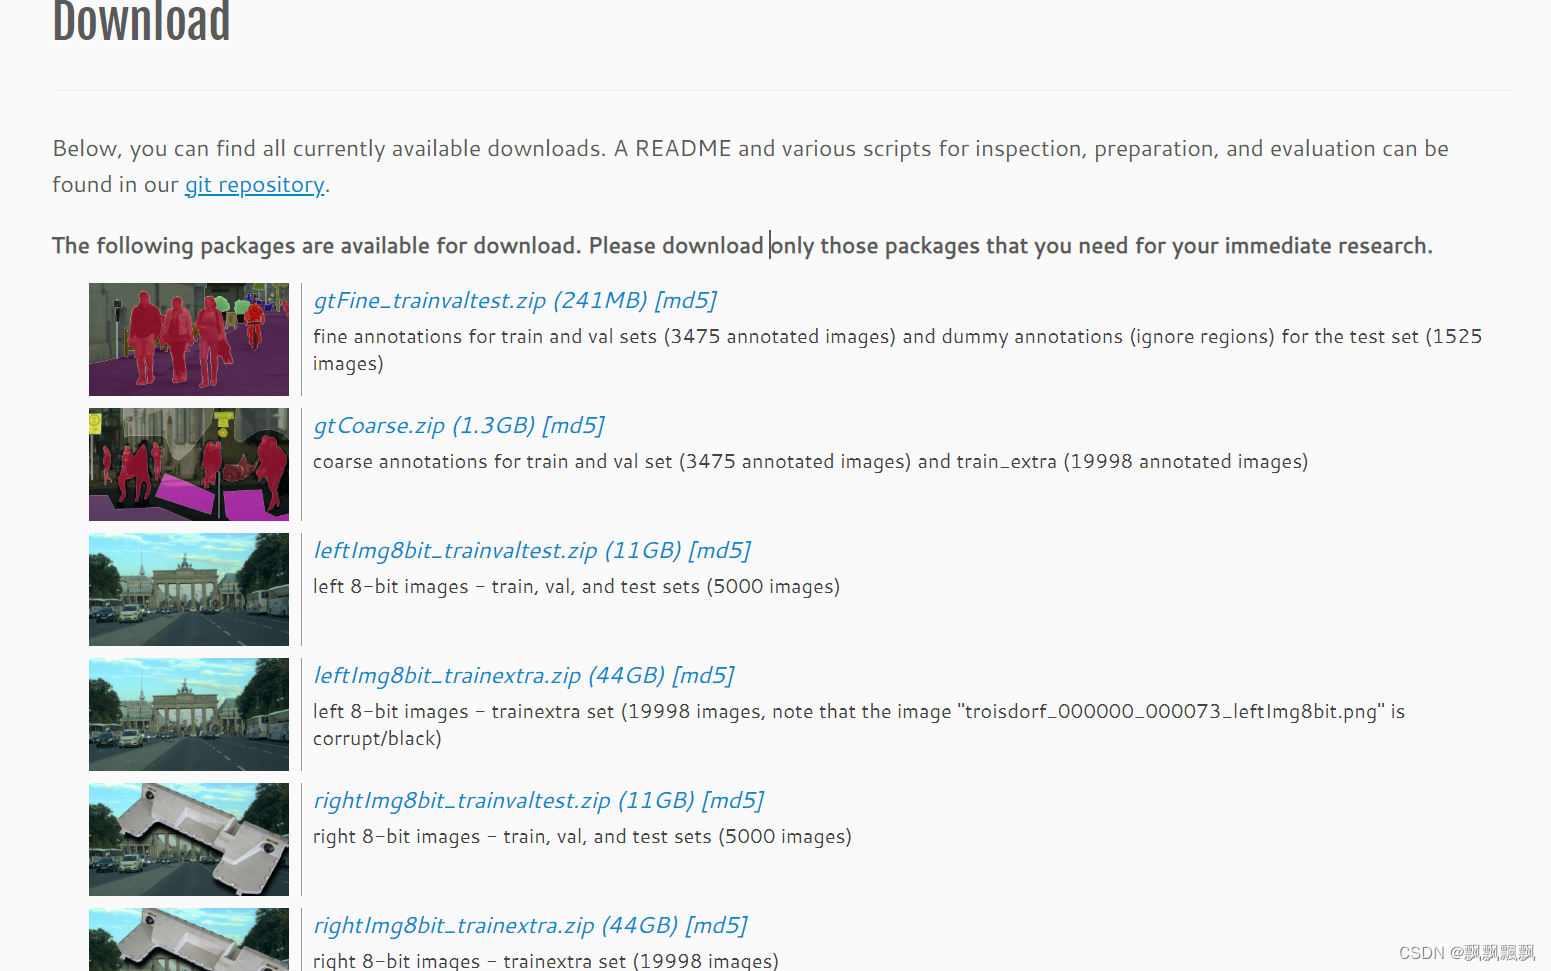Click the 'Below, you can find all' paragraph

click(751, 166)
